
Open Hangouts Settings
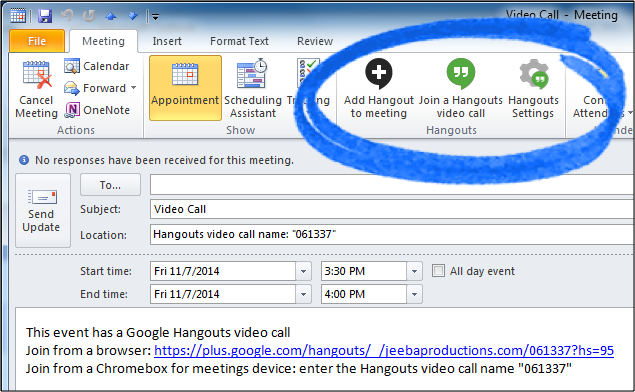[533, 88]
